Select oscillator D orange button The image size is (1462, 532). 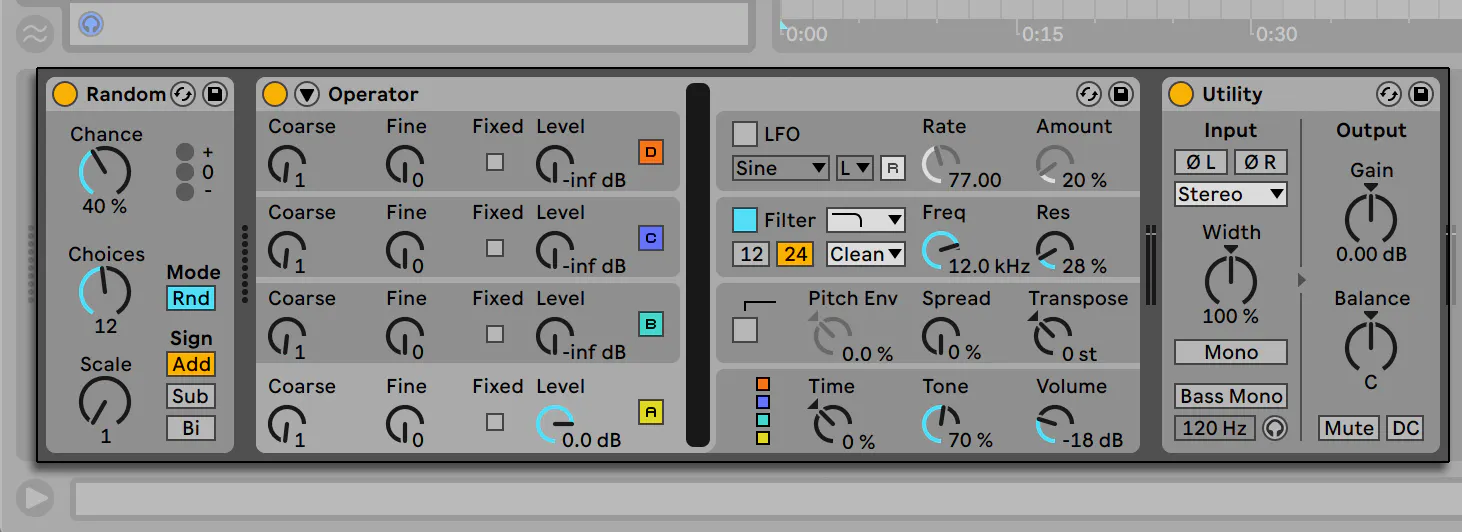point(651,152)
